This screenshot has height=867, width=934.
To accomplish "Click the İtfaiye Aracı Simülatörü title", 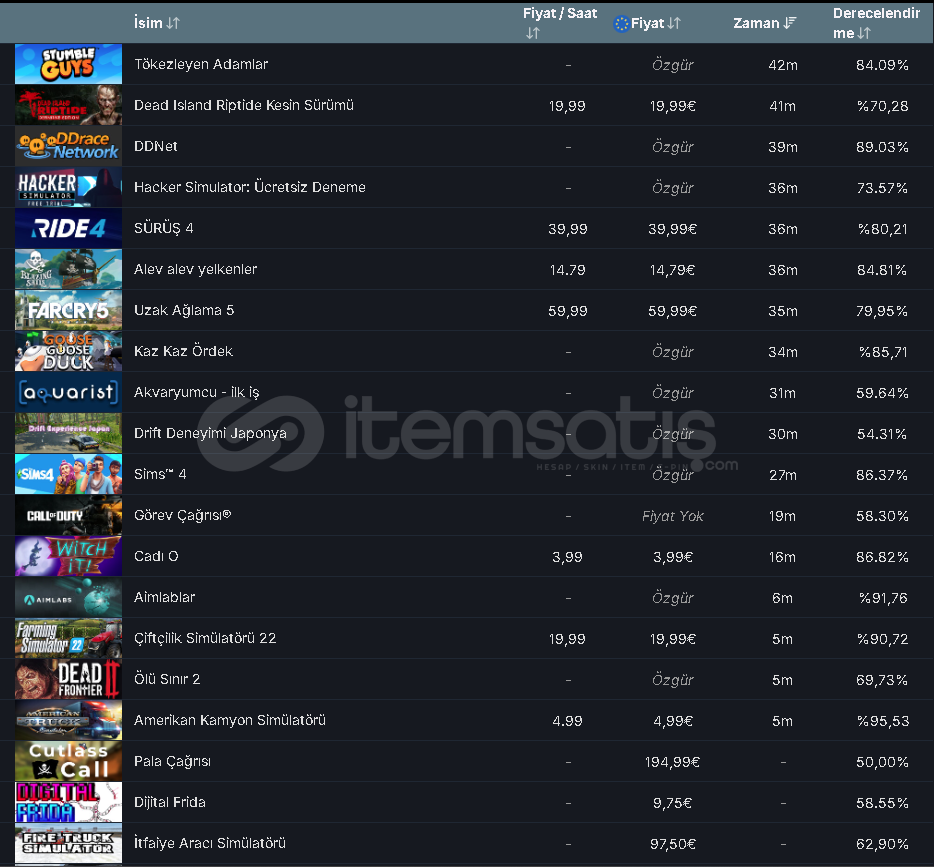I will point(210,843).
